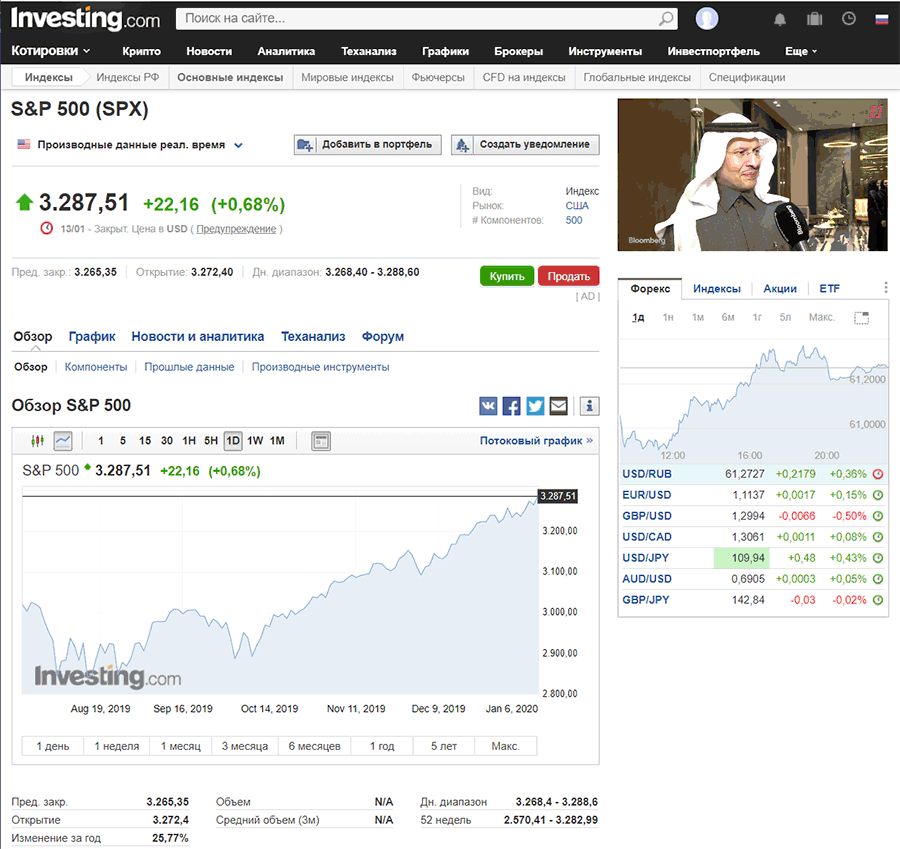The image size is (900, 849).
Task: Open the Форум tab
Action: (x=383, y=336)
